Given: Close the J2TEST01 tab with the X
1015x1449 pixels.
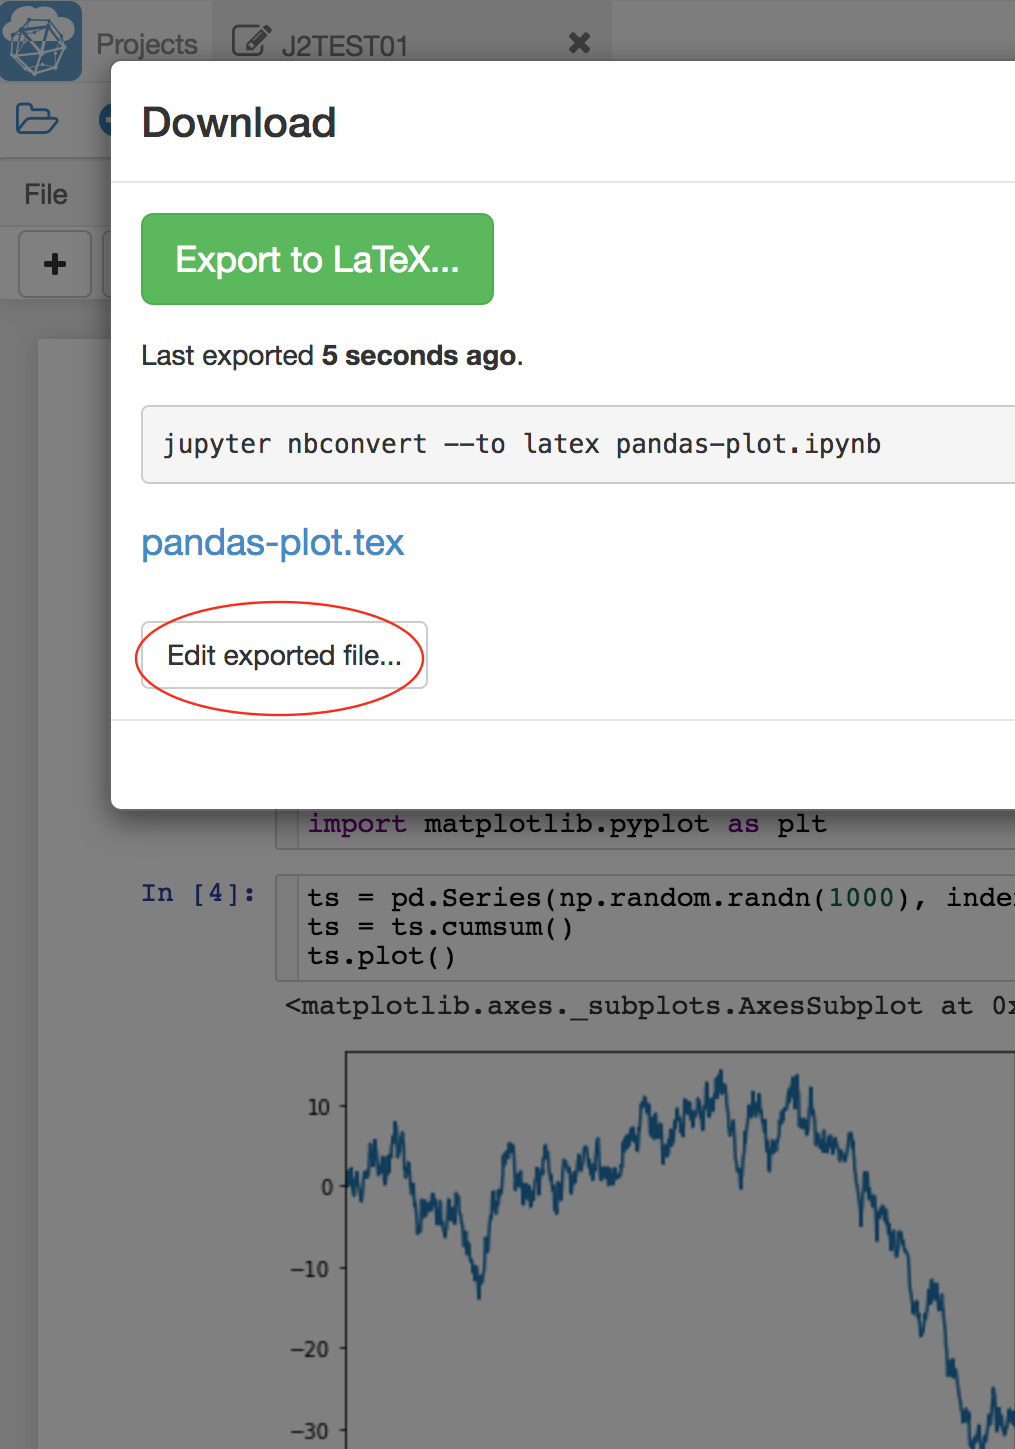Looking at the screenshot, I should click(579, 43).
